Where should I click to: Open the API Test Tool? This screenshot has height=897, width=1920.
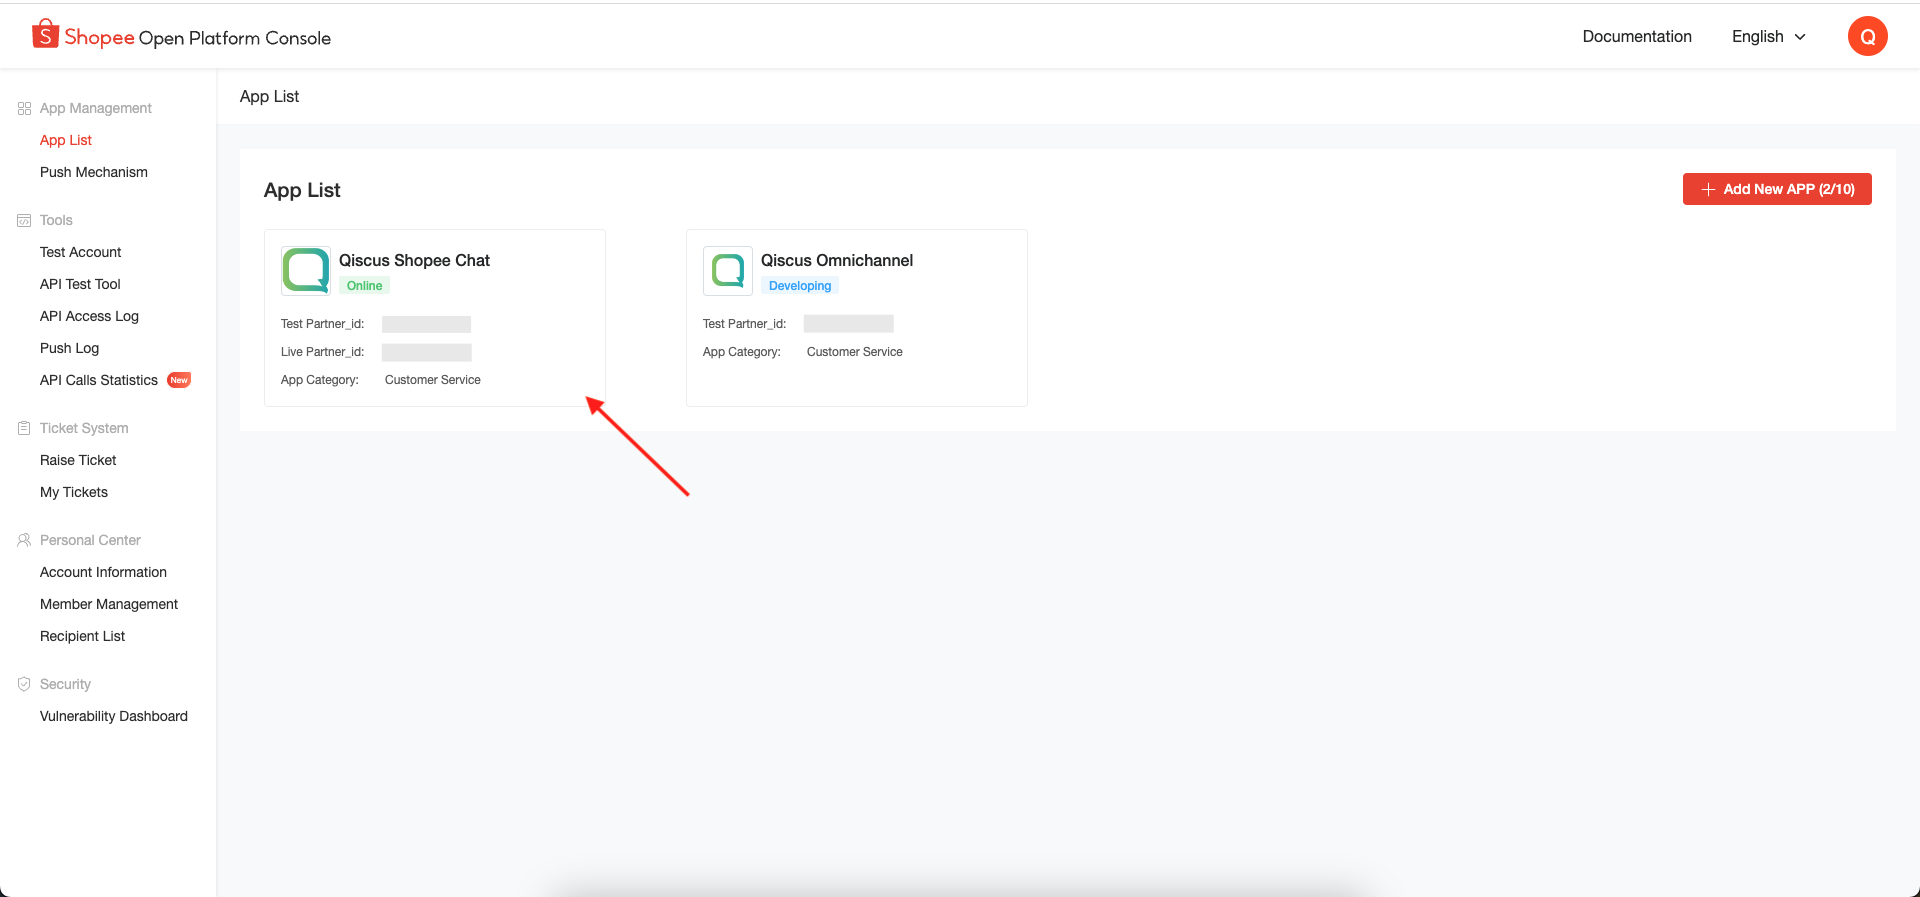(80, 284)
